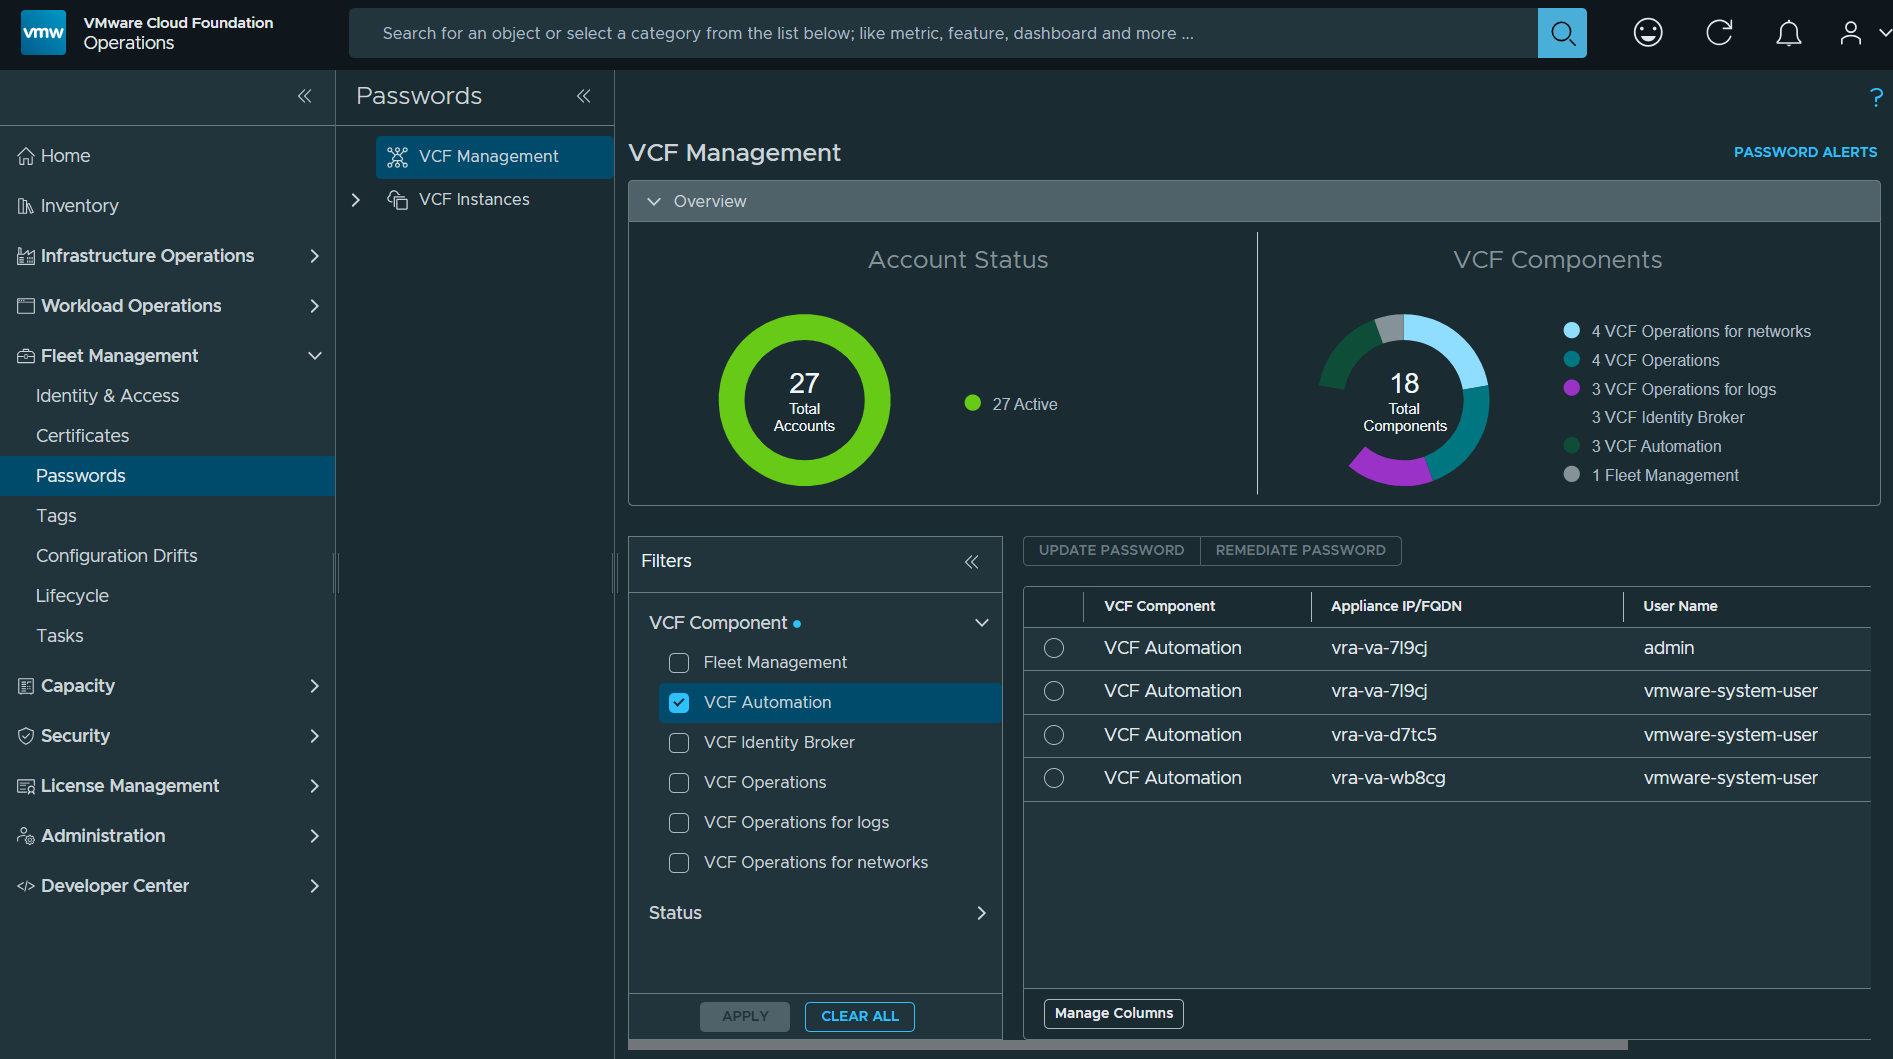Collapse Fleet Management menu chevron
Viewport: 1893px width, 1059px height.
click(315, 356)
